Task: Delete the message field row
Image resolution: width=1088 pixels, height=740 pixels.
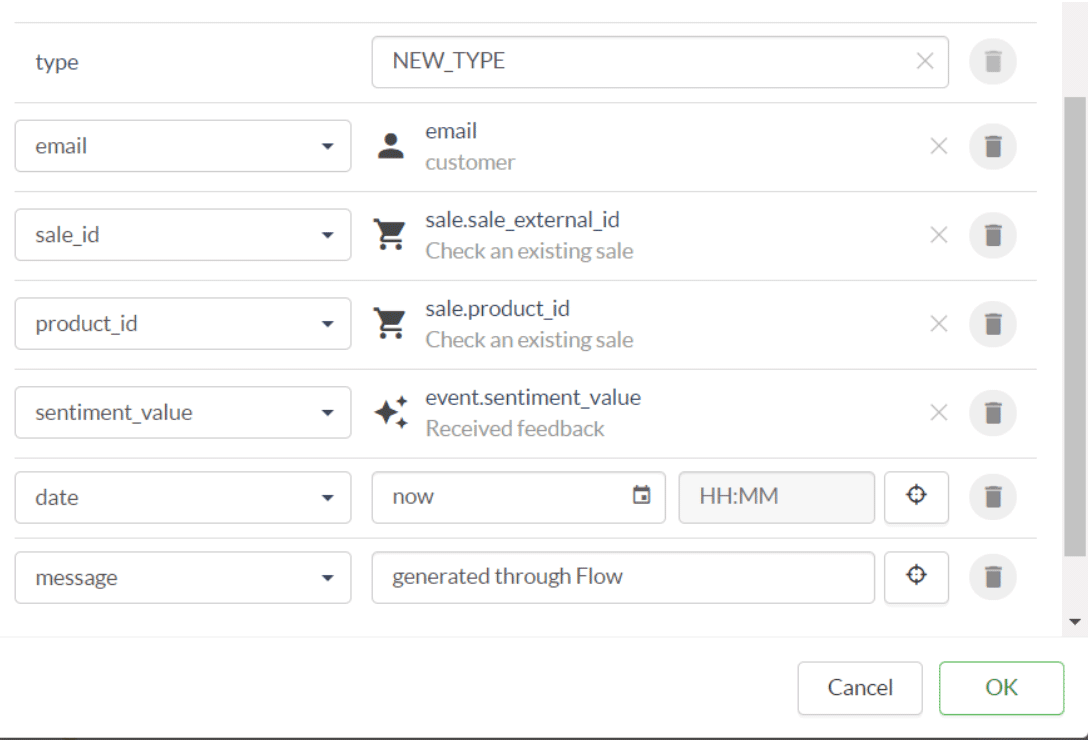Action: click(x=992, y=577)
